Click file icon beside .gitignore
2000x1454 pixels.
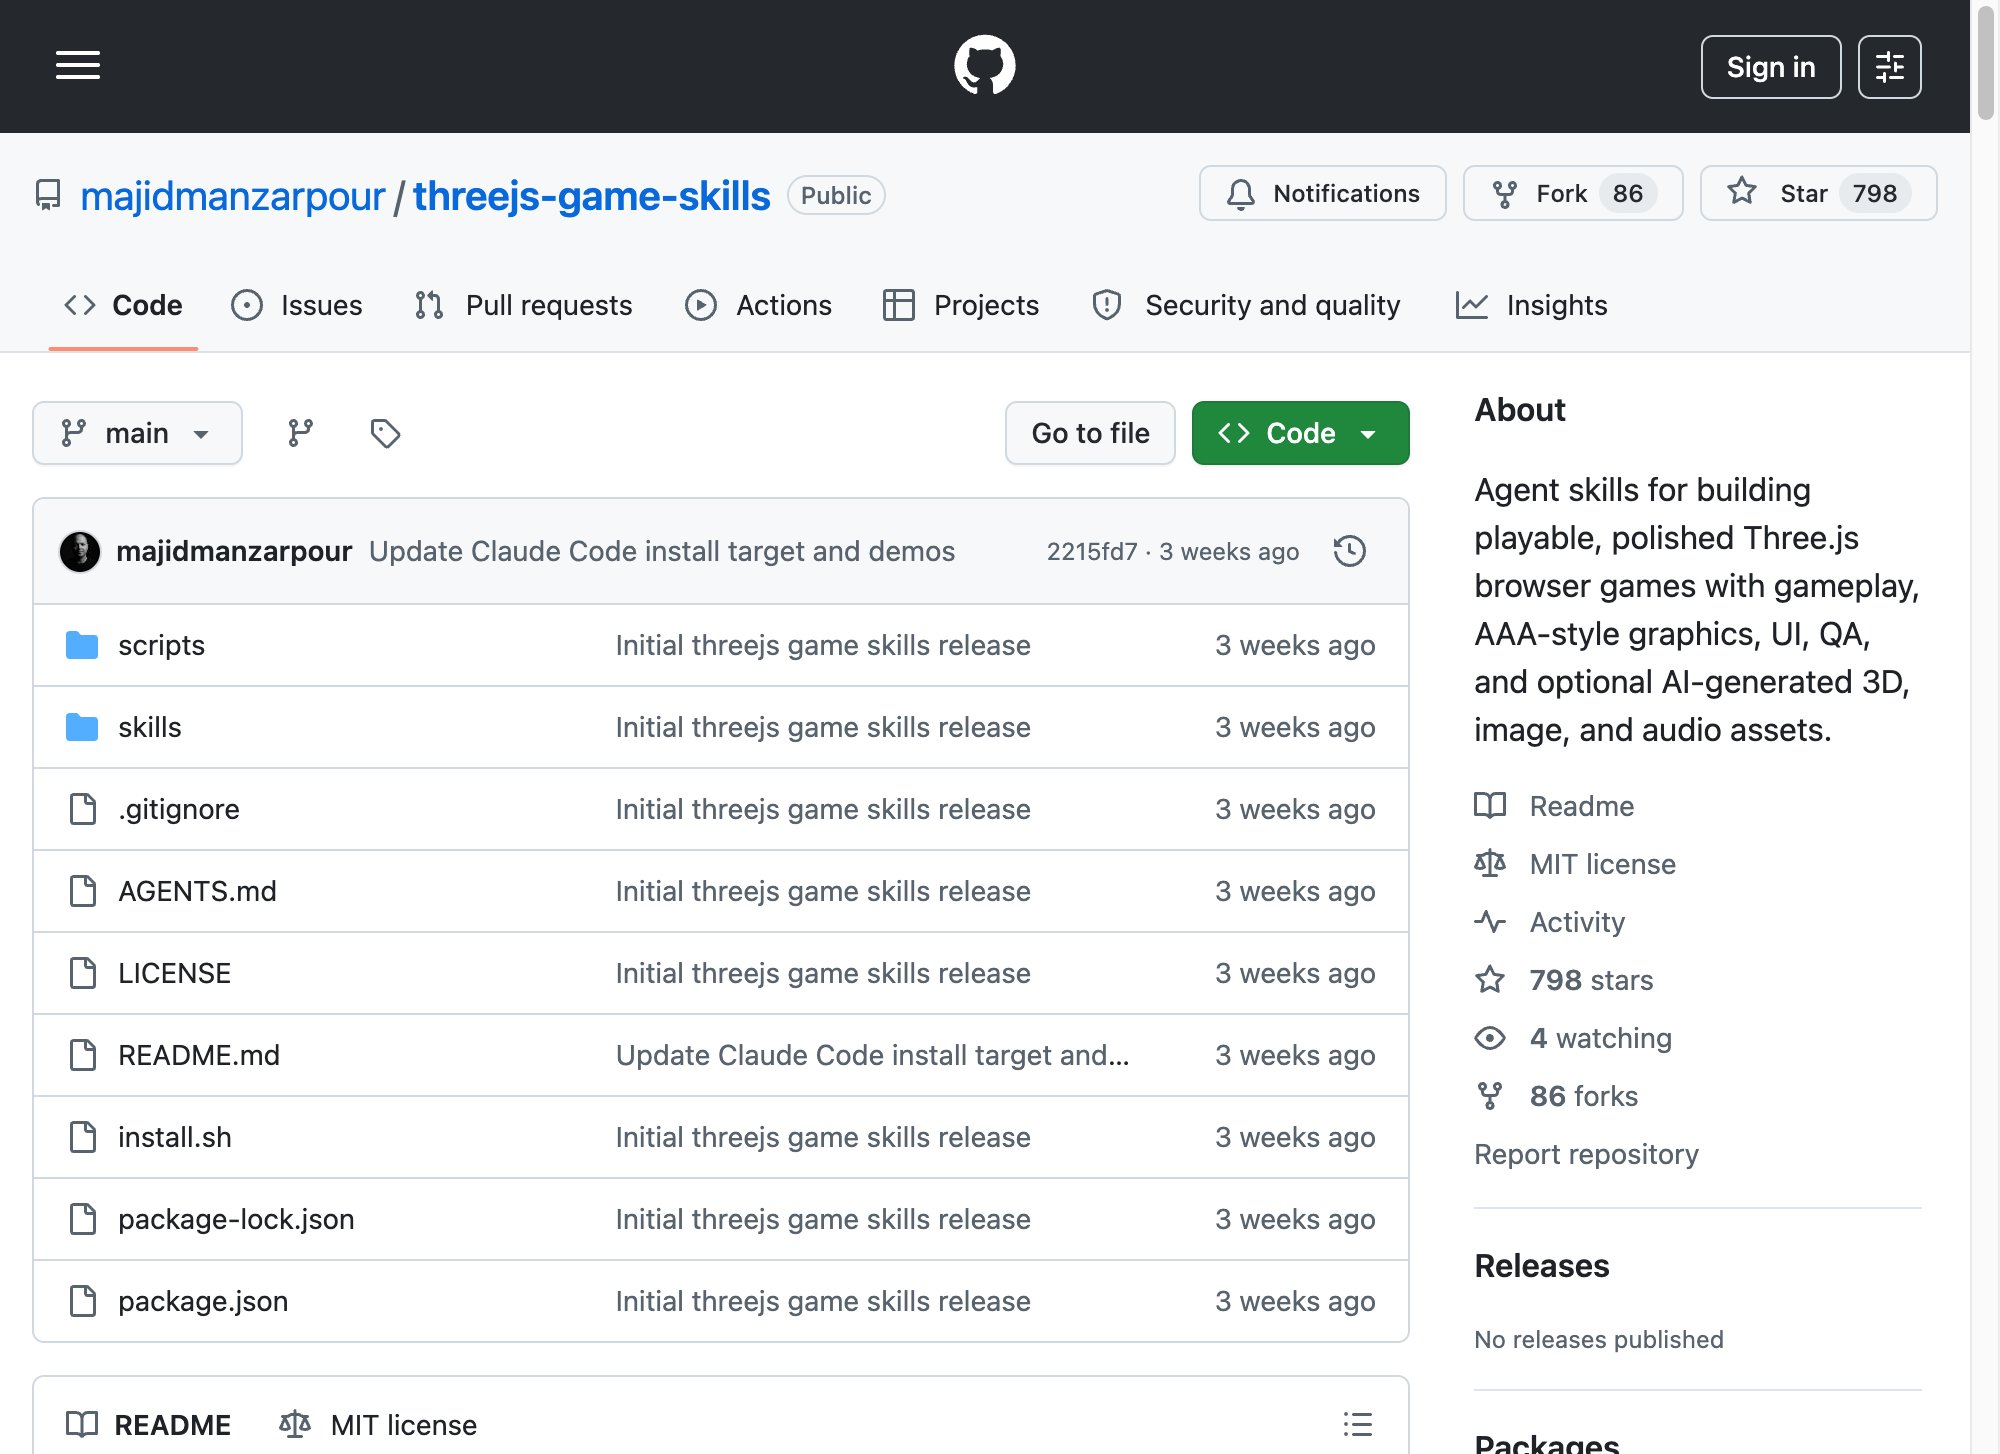tap(83, 809)
